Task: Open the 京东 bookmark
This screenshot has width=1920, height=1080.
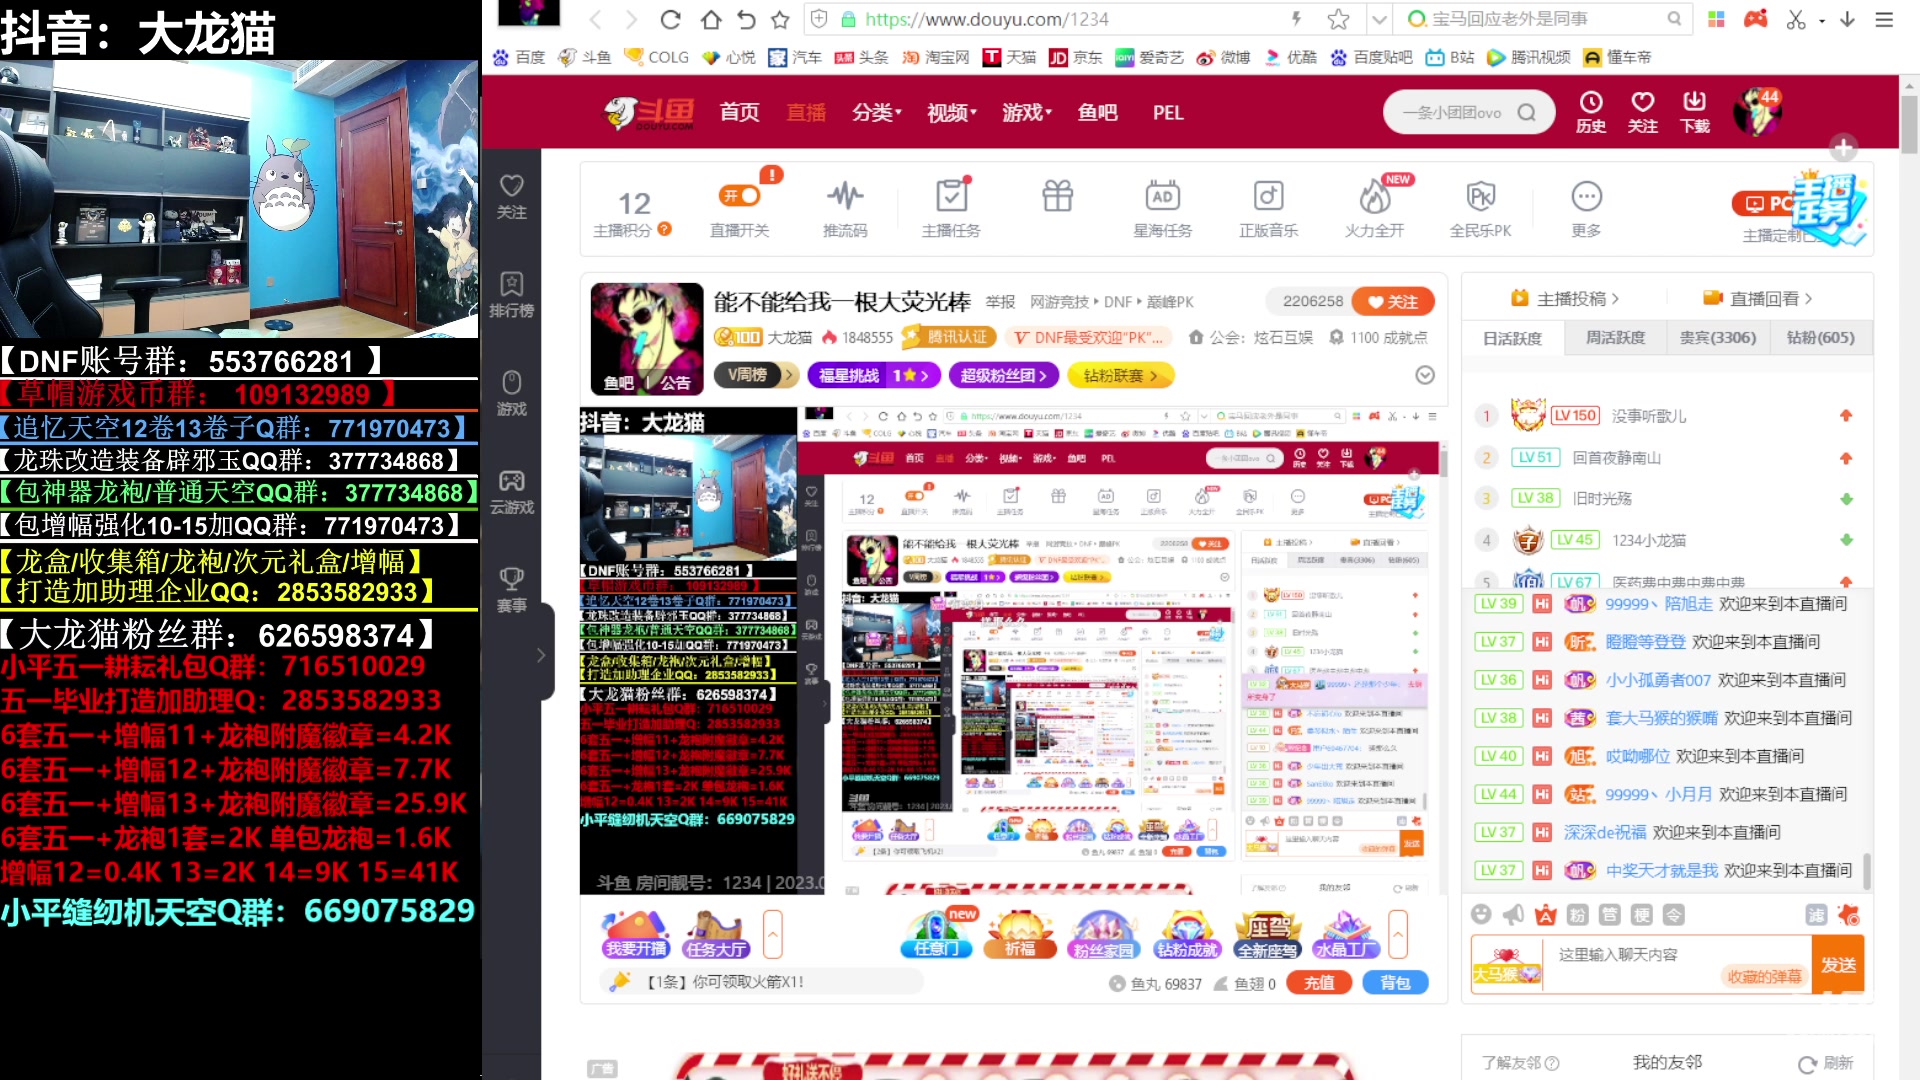Action: click(x=1076, y=57)
